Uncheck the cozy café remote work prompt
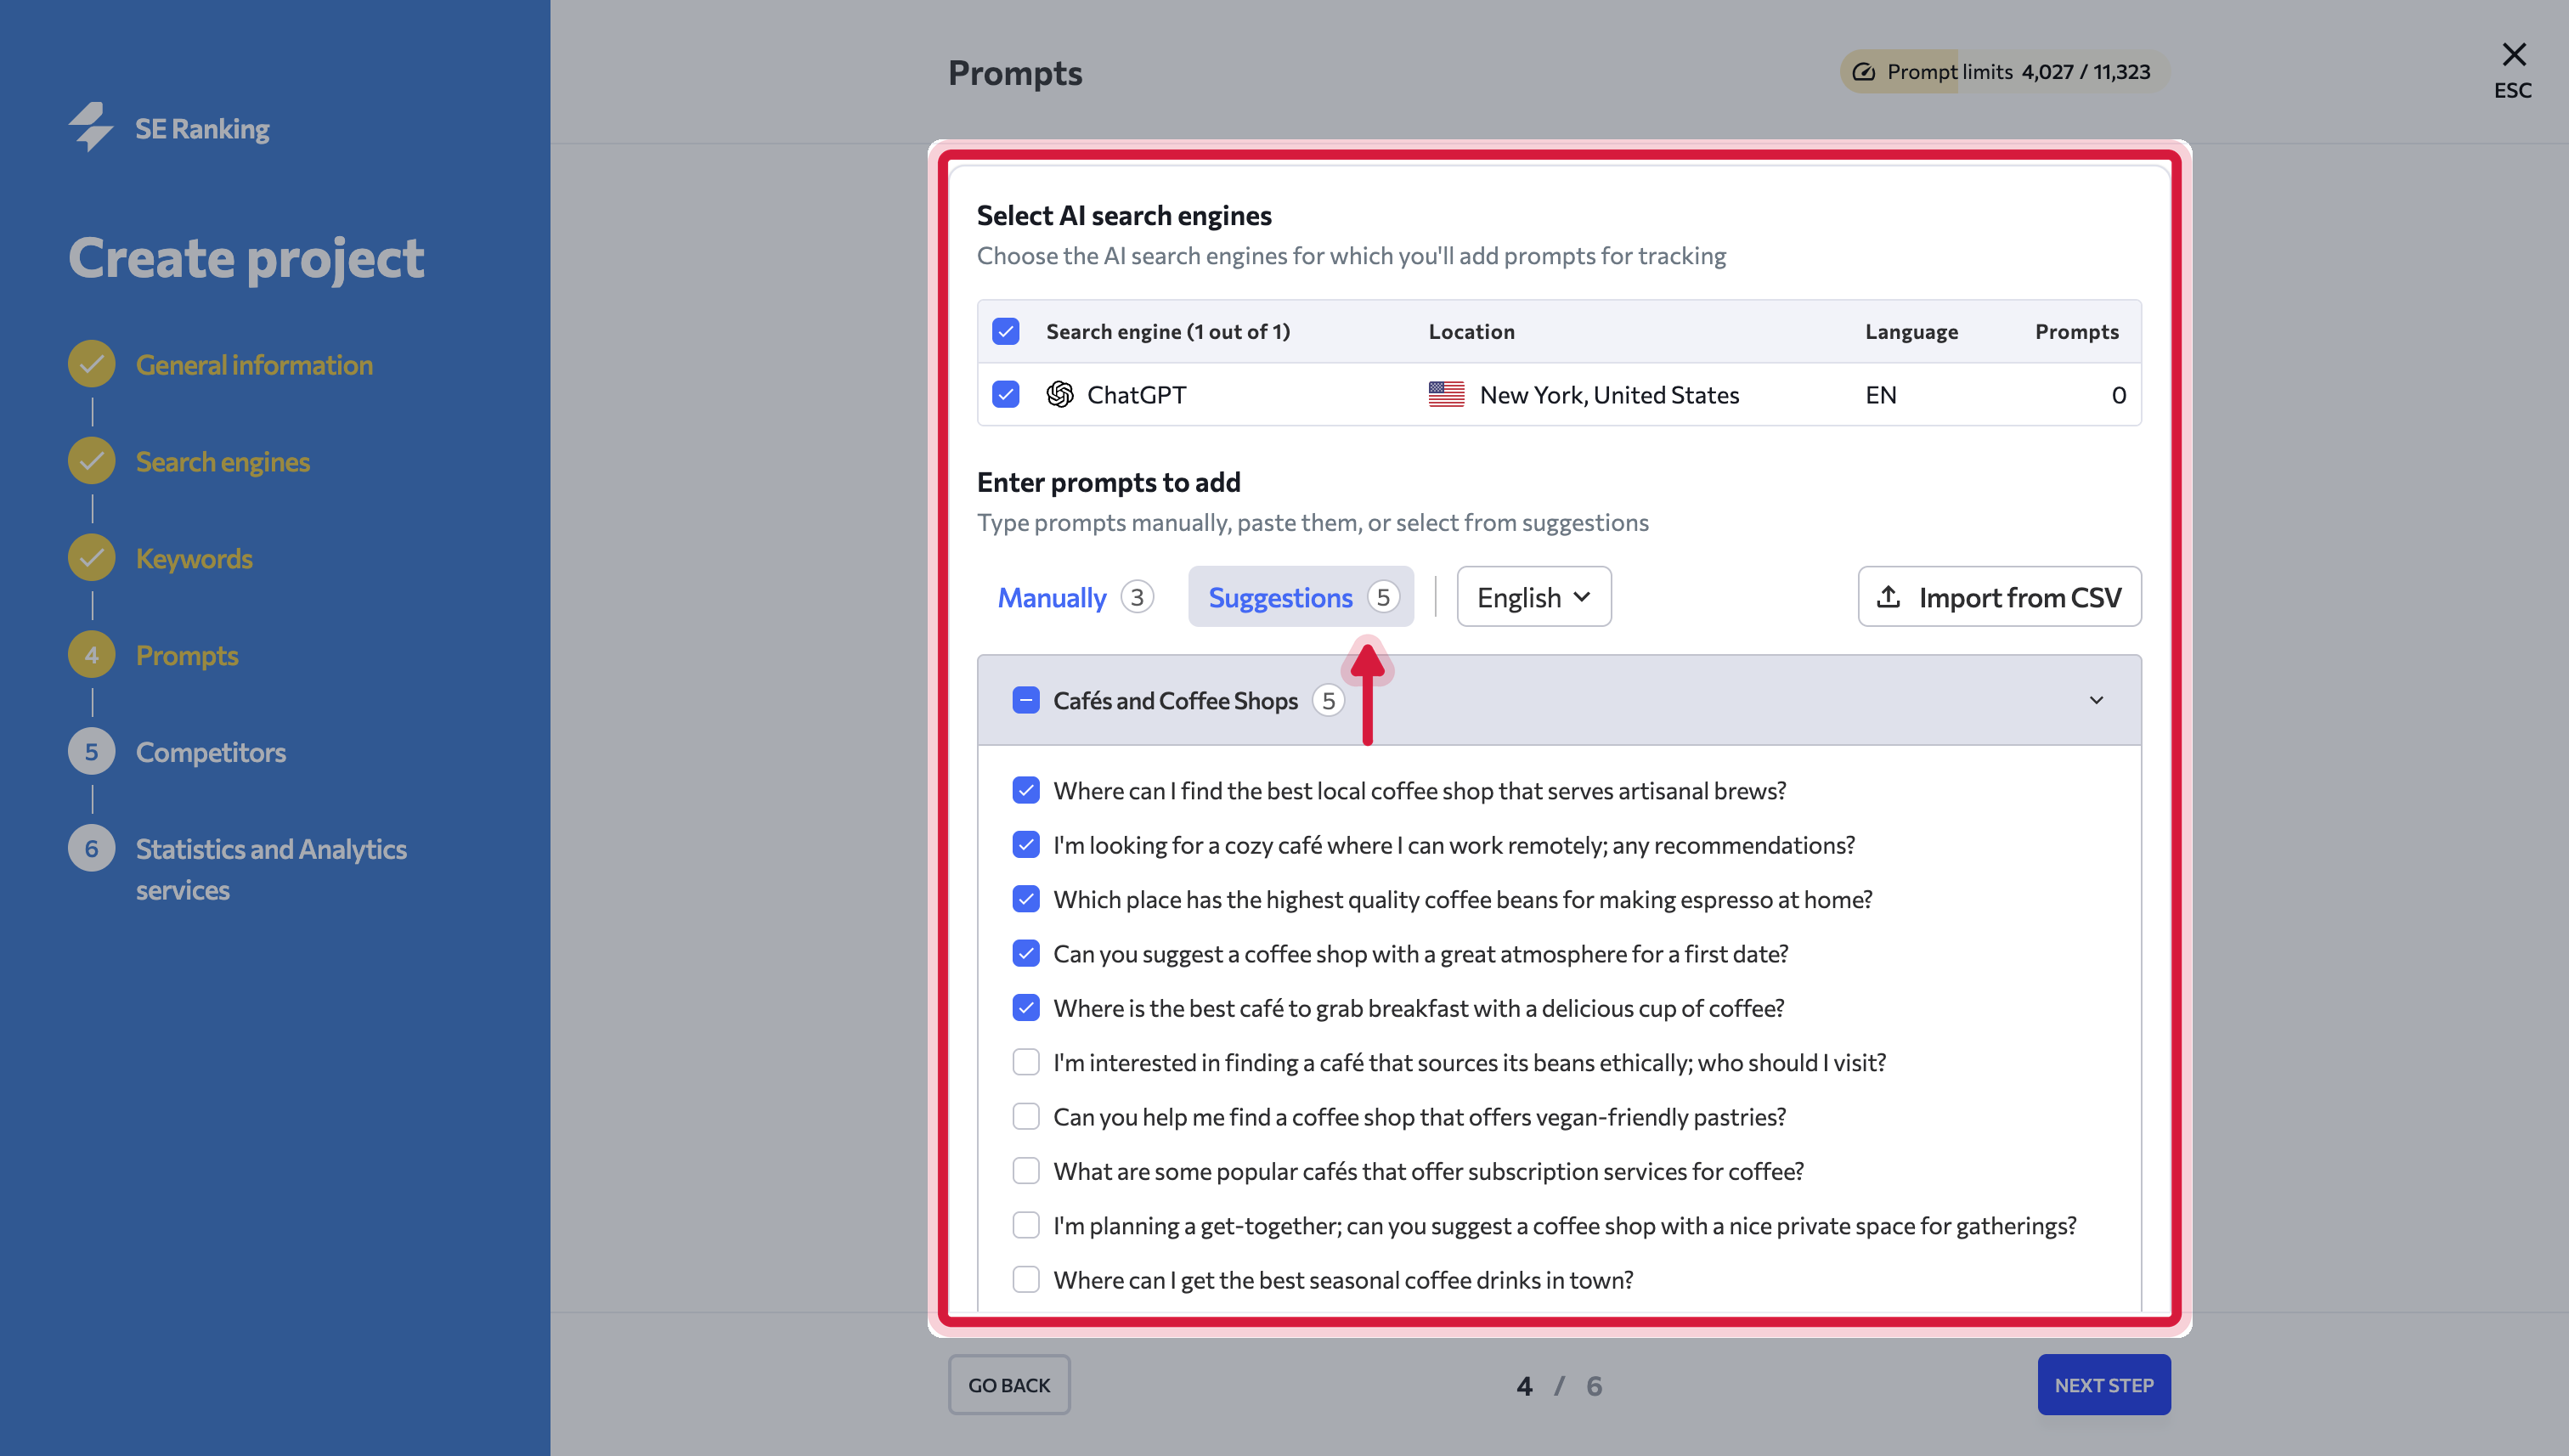Image resolution: width=2569 pixels, height=1456 pixels. (1026, 845)
